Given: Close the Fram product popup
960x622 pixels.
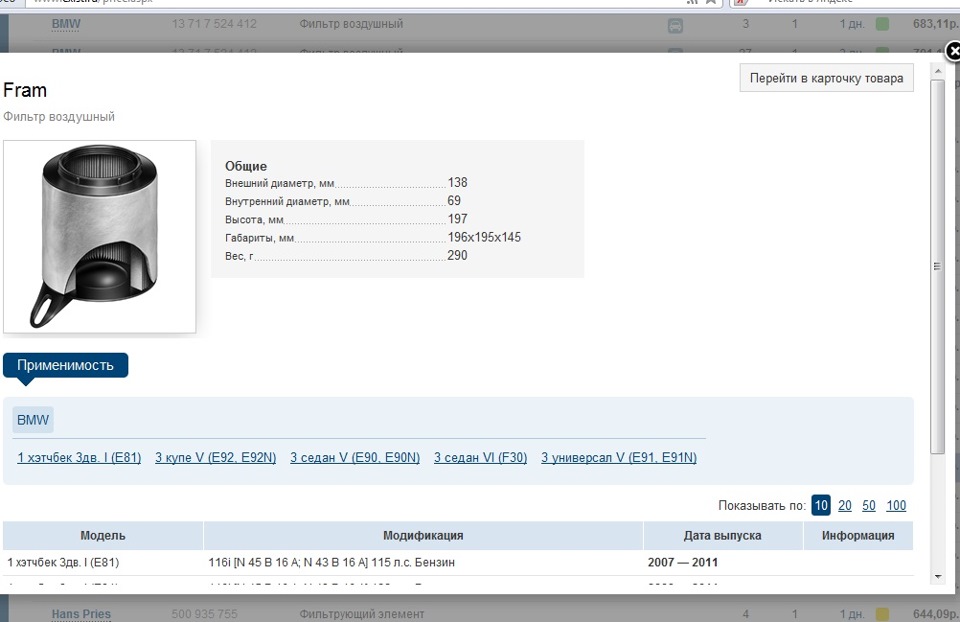Looking at the screenshot, I should pos(953,51).
